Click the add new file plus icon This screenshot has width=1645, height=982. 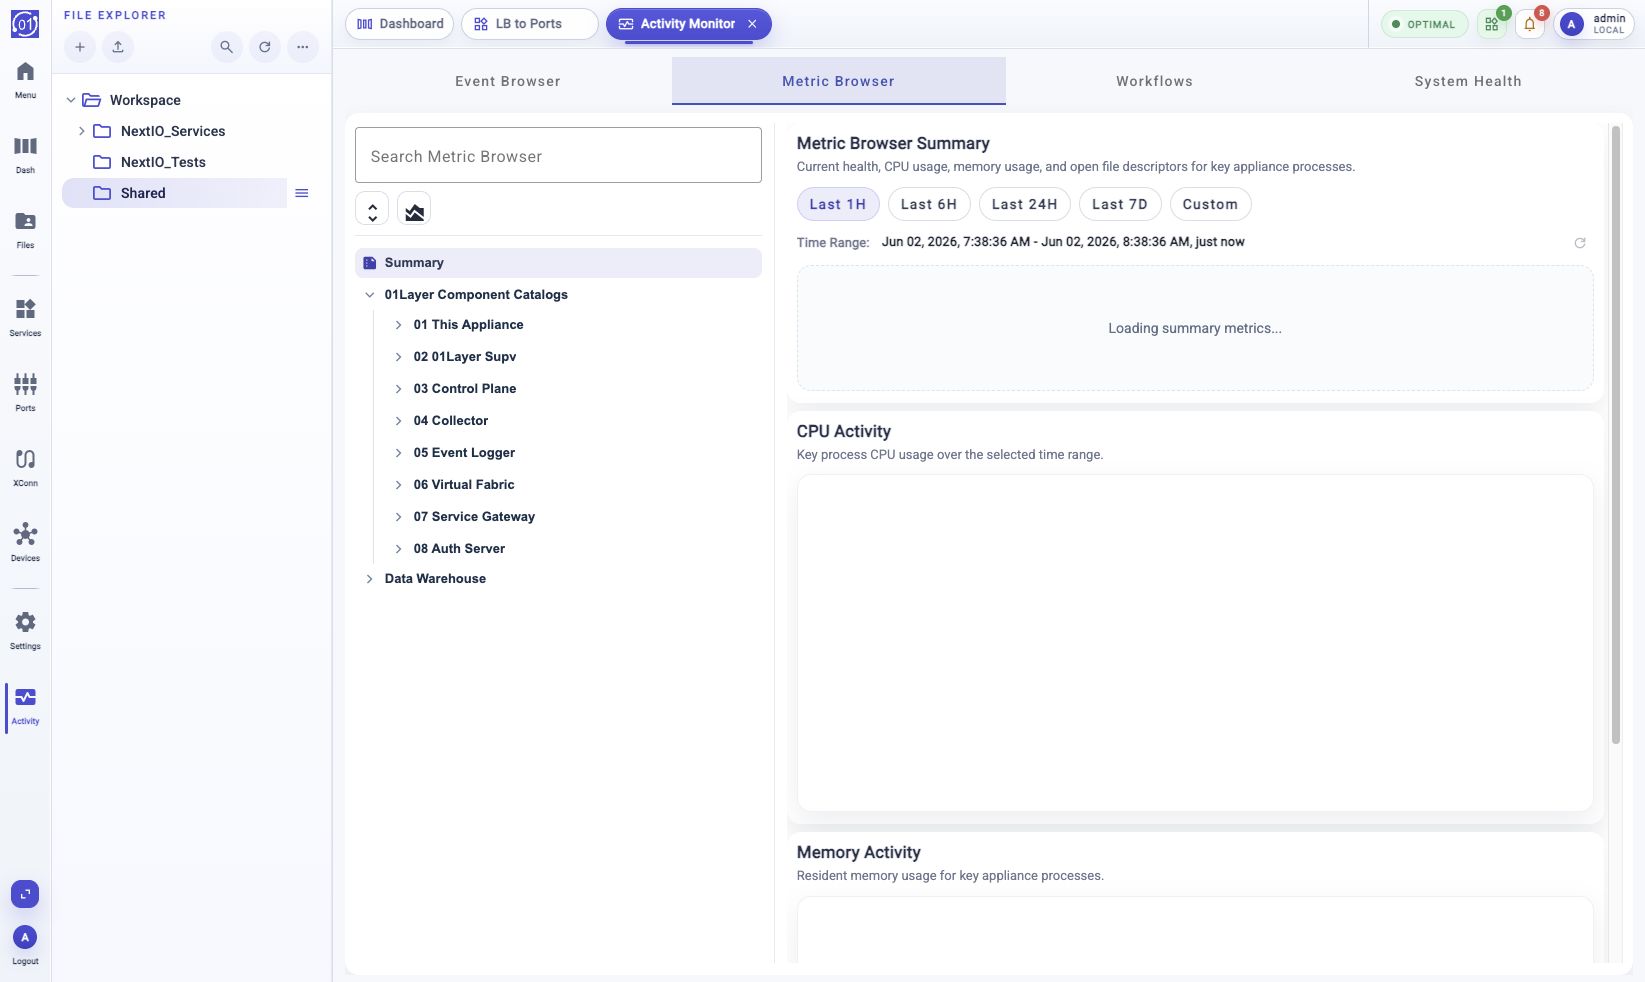80,47
